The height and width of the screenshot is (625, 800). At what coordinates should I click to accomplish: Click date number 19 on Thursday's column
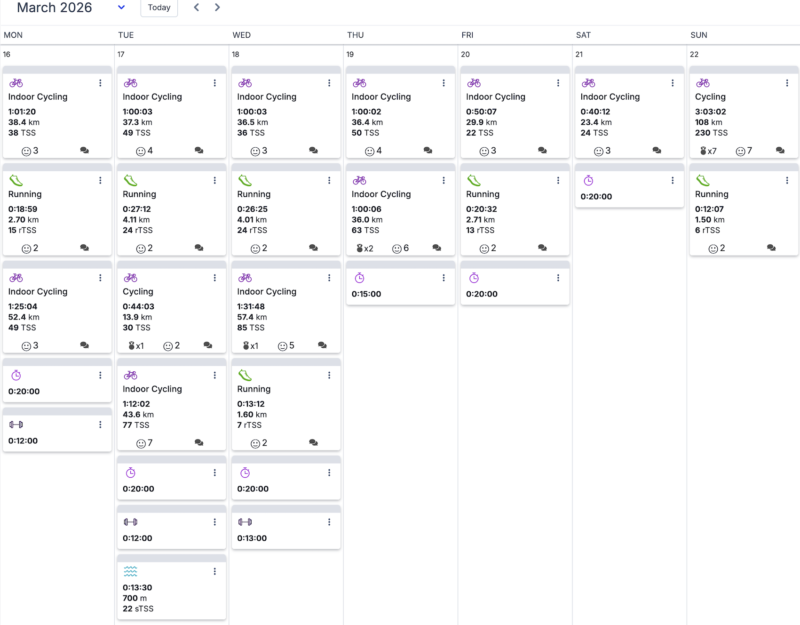click(350, 54)
